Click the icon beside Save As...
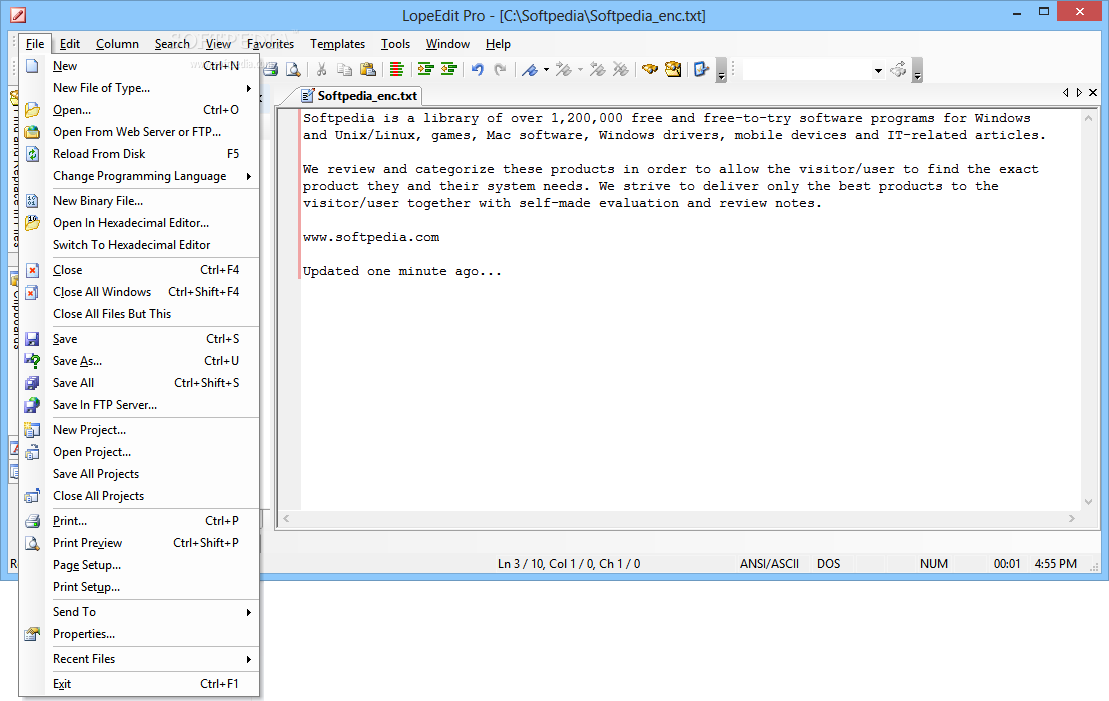 pyautogui.click(x=32, y=361)
